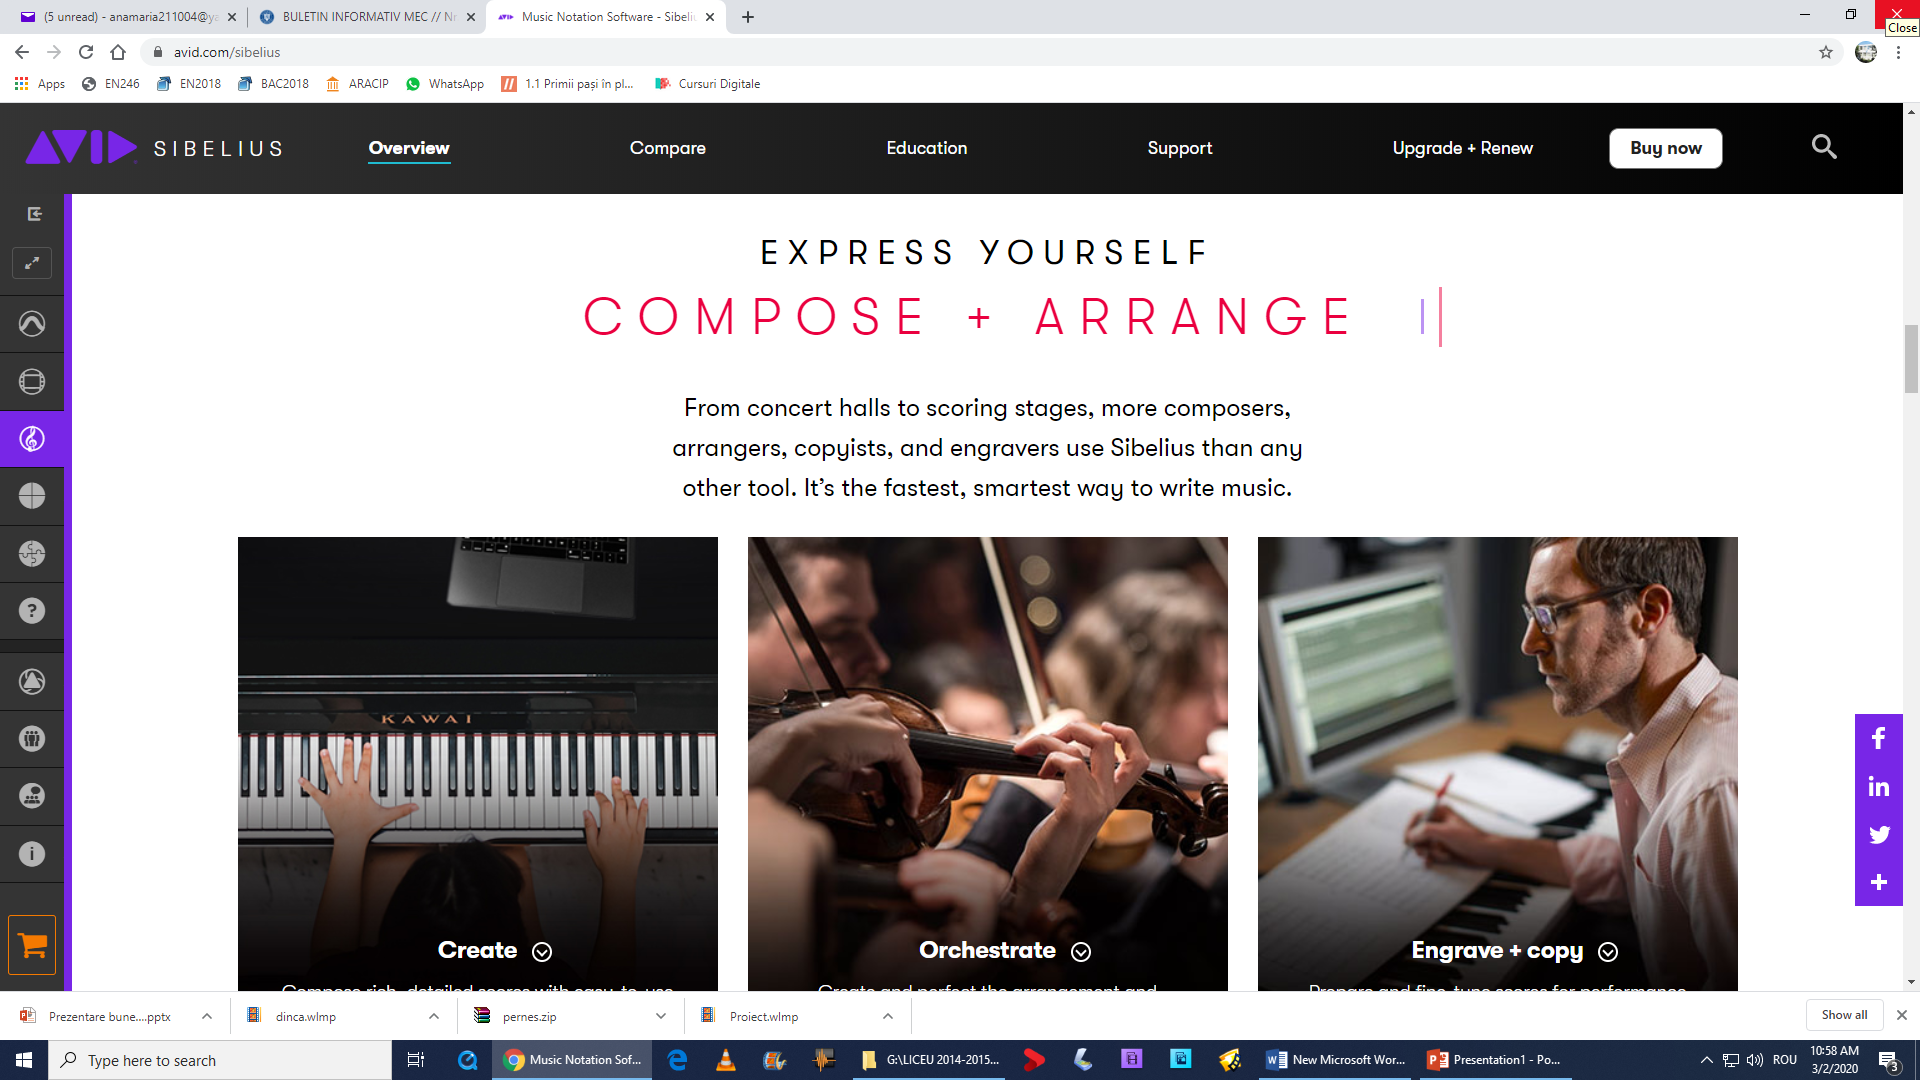Click the Buy now button
1920x1080 pixels.
[1666, 148]
